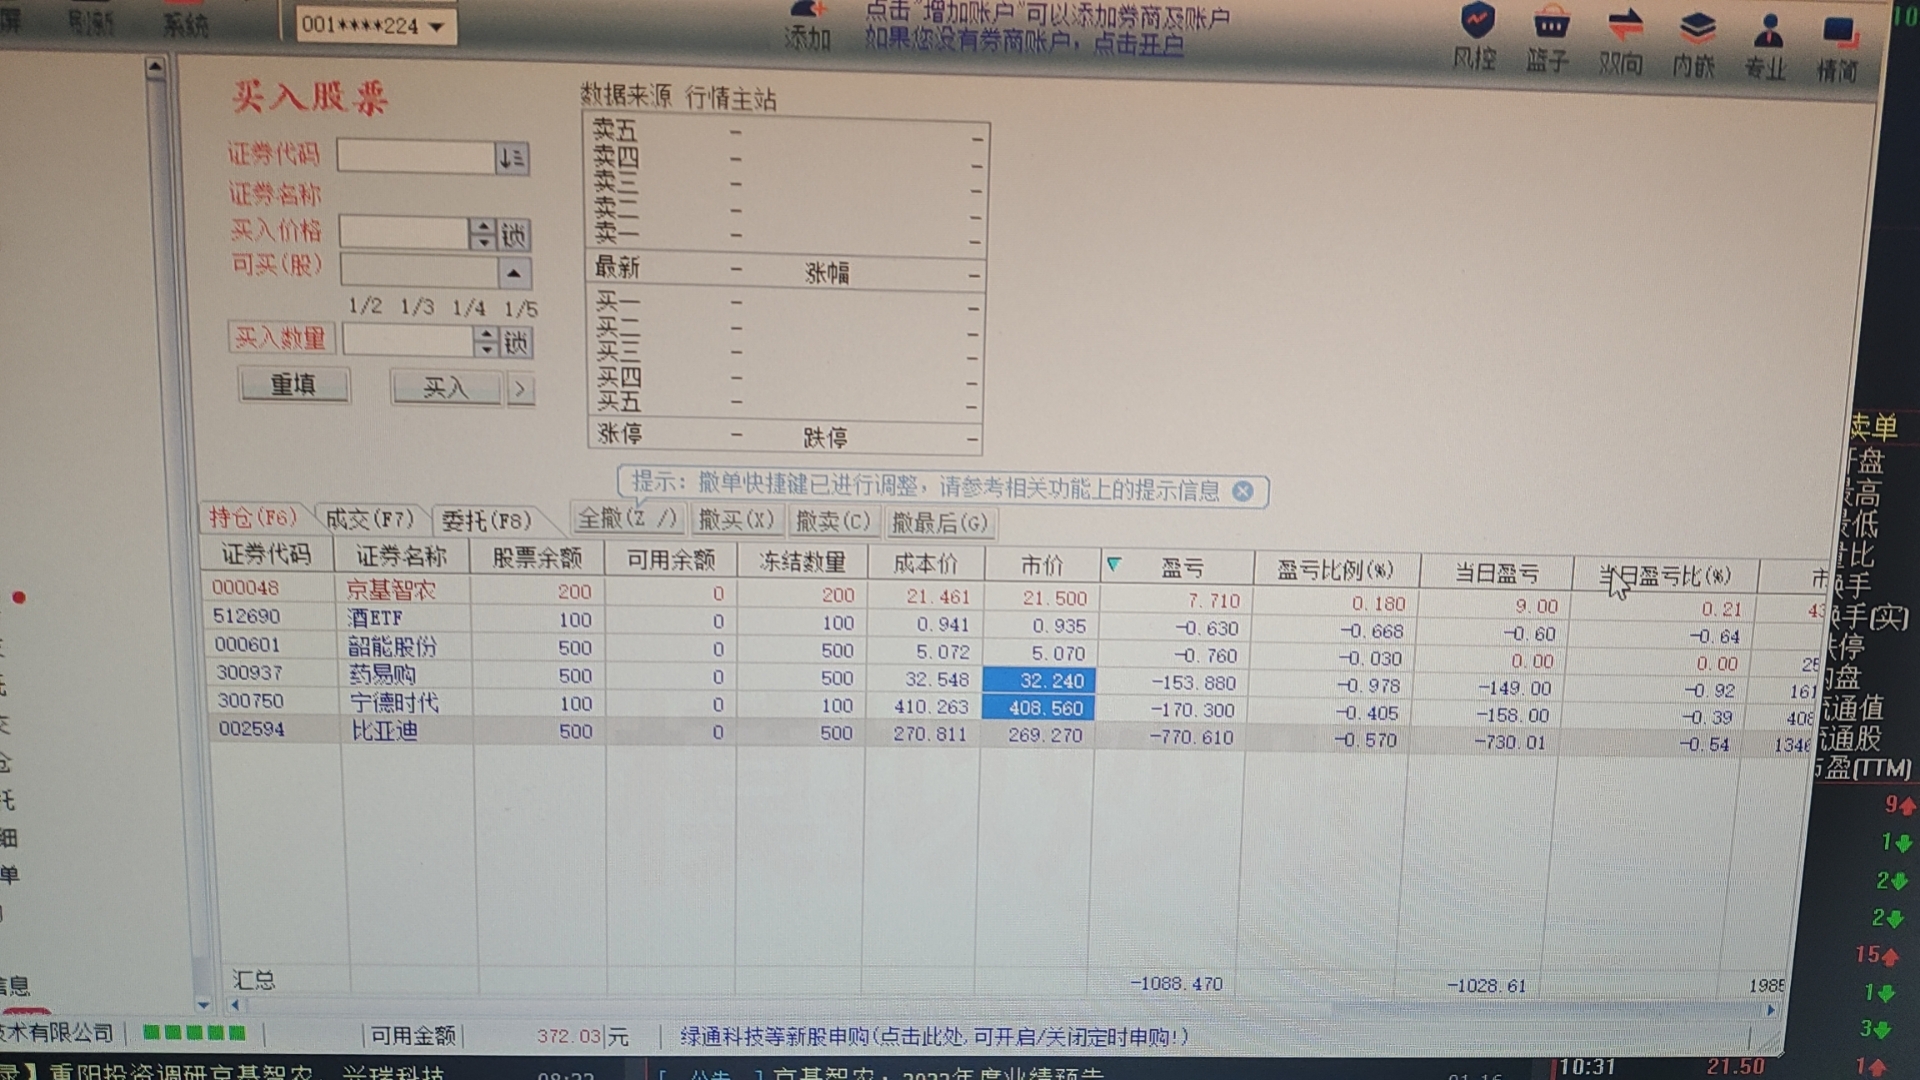This screenshot has height=1080, width=1920.
Task: Expand the 可买(股) amount arrow
Action: coord(513,272)
